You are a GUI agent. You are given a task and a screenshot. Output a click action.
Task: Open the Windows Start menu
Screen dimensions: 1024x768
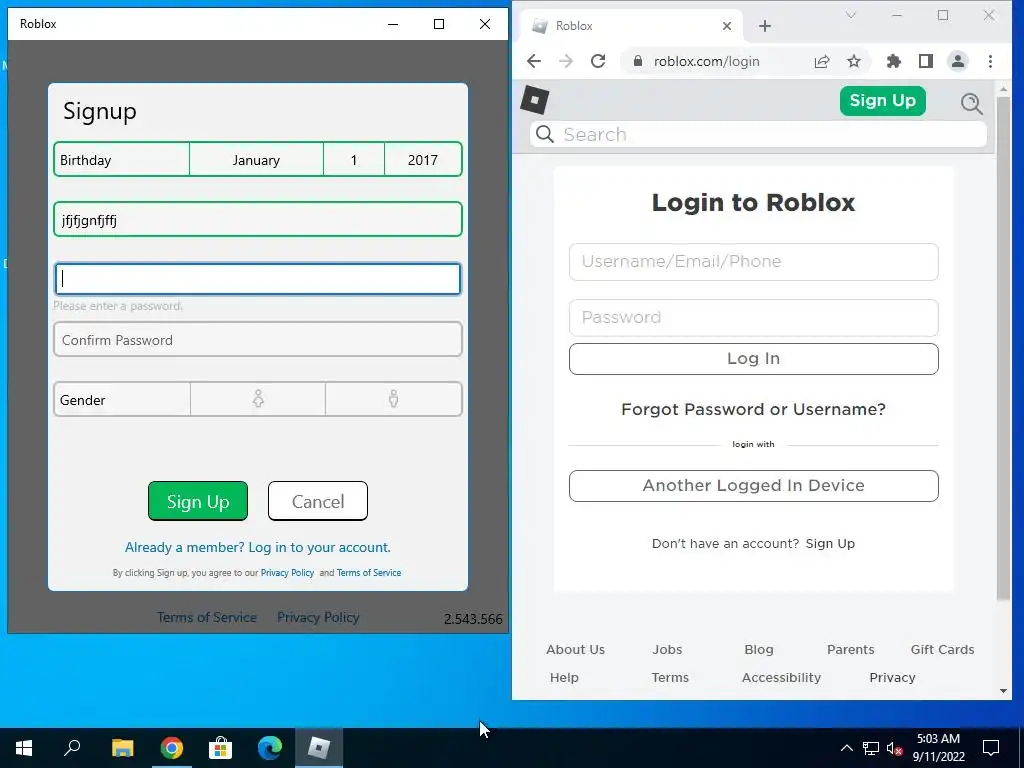24,748
